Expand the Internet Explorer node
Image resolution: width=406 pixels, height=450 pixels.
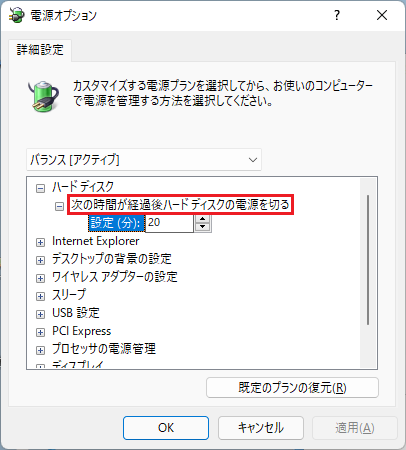click(x=40, y=242)
